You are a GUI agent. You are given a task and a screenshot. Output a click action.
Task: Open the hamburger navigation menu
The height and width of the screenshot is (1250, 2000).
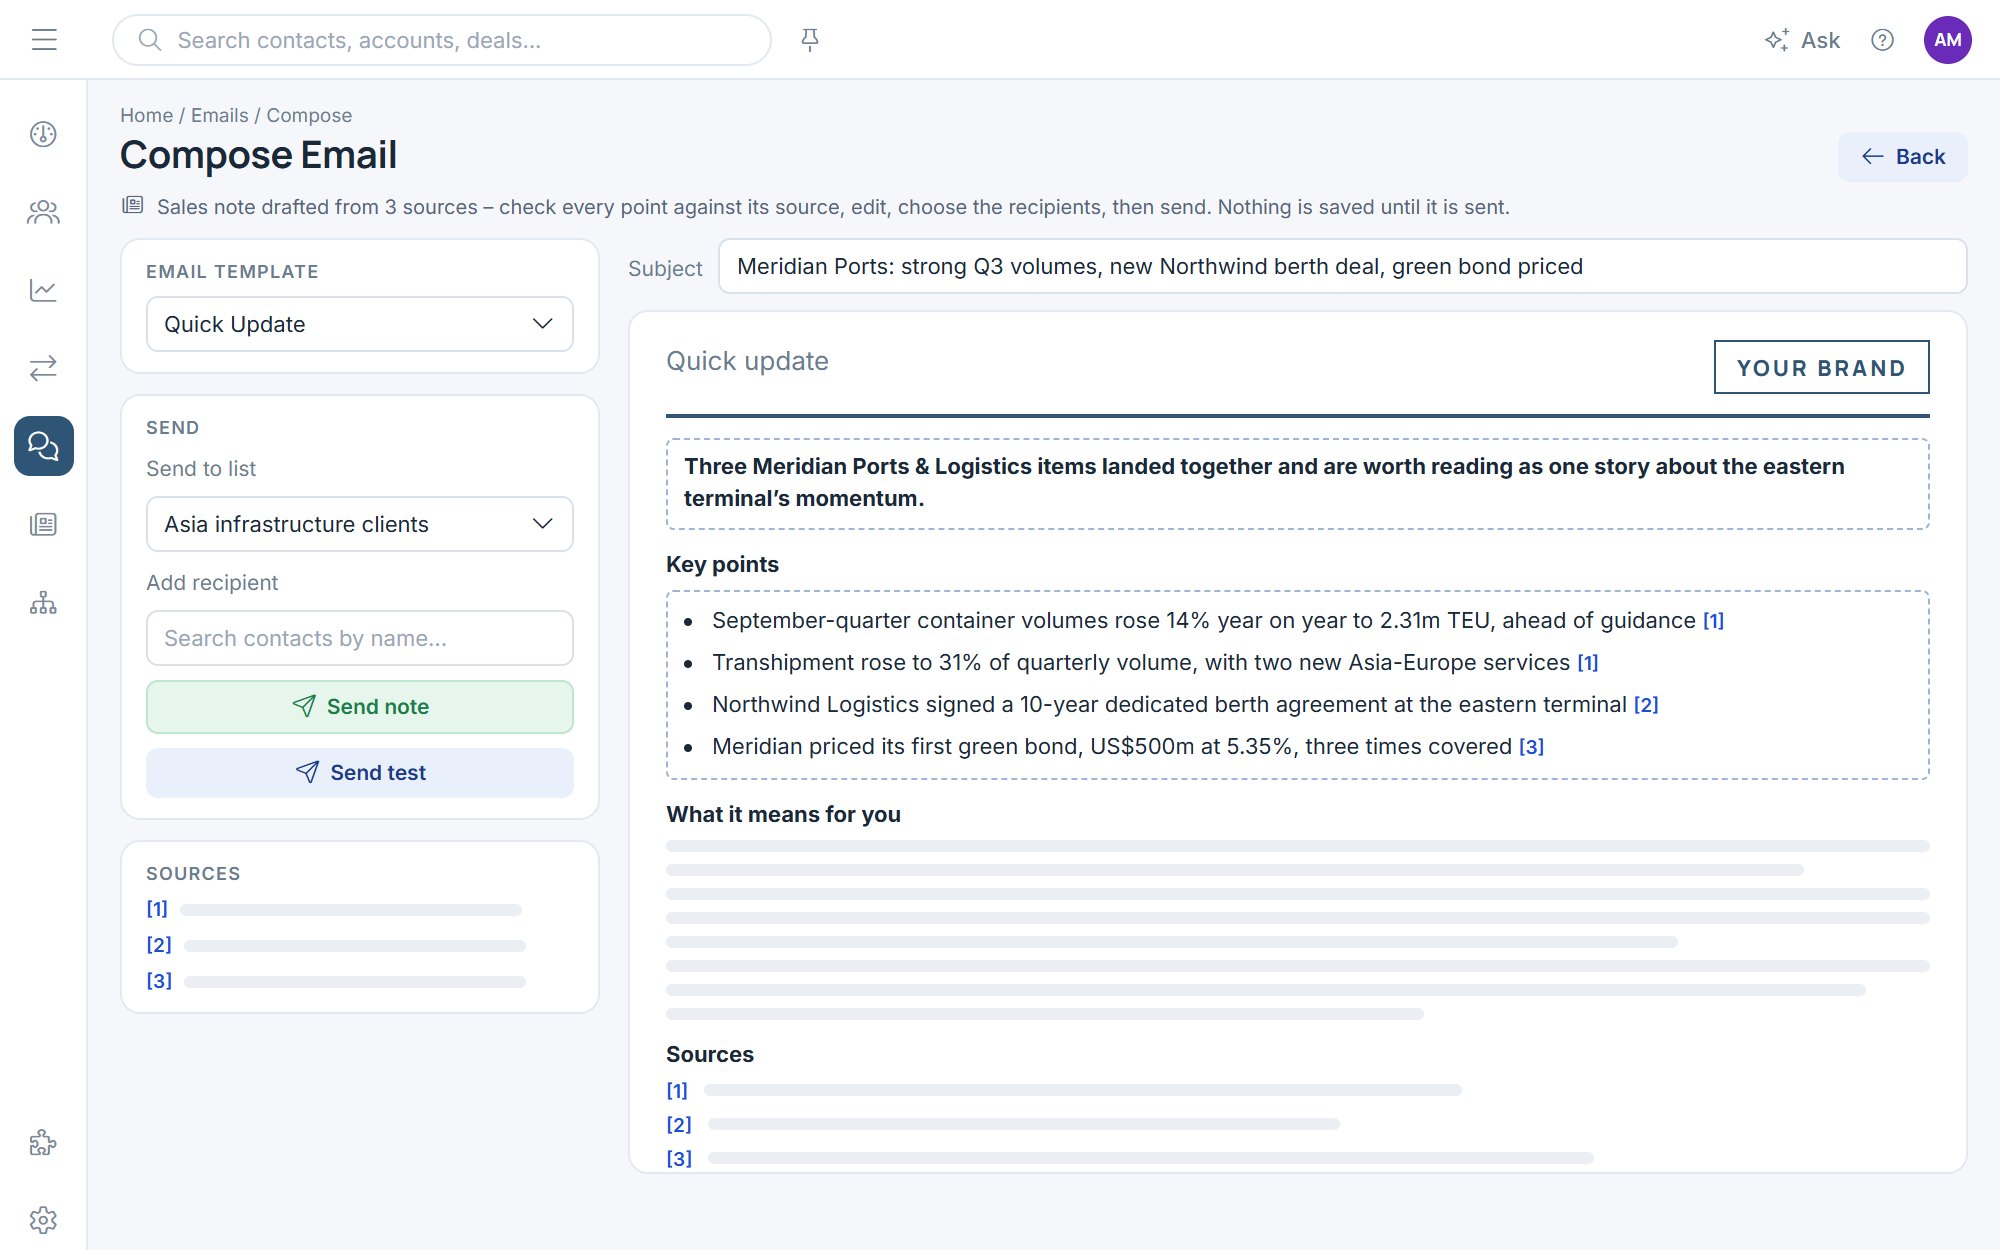point(44,40)
